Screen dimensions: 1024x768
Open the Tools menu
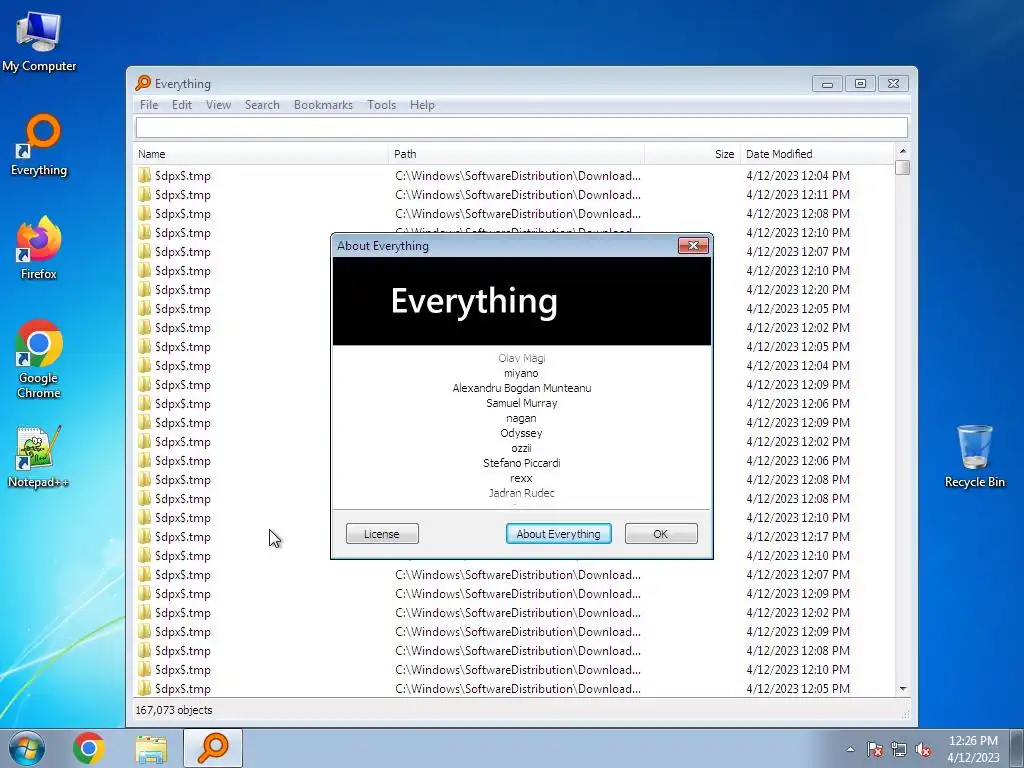[x=381, y=104]
